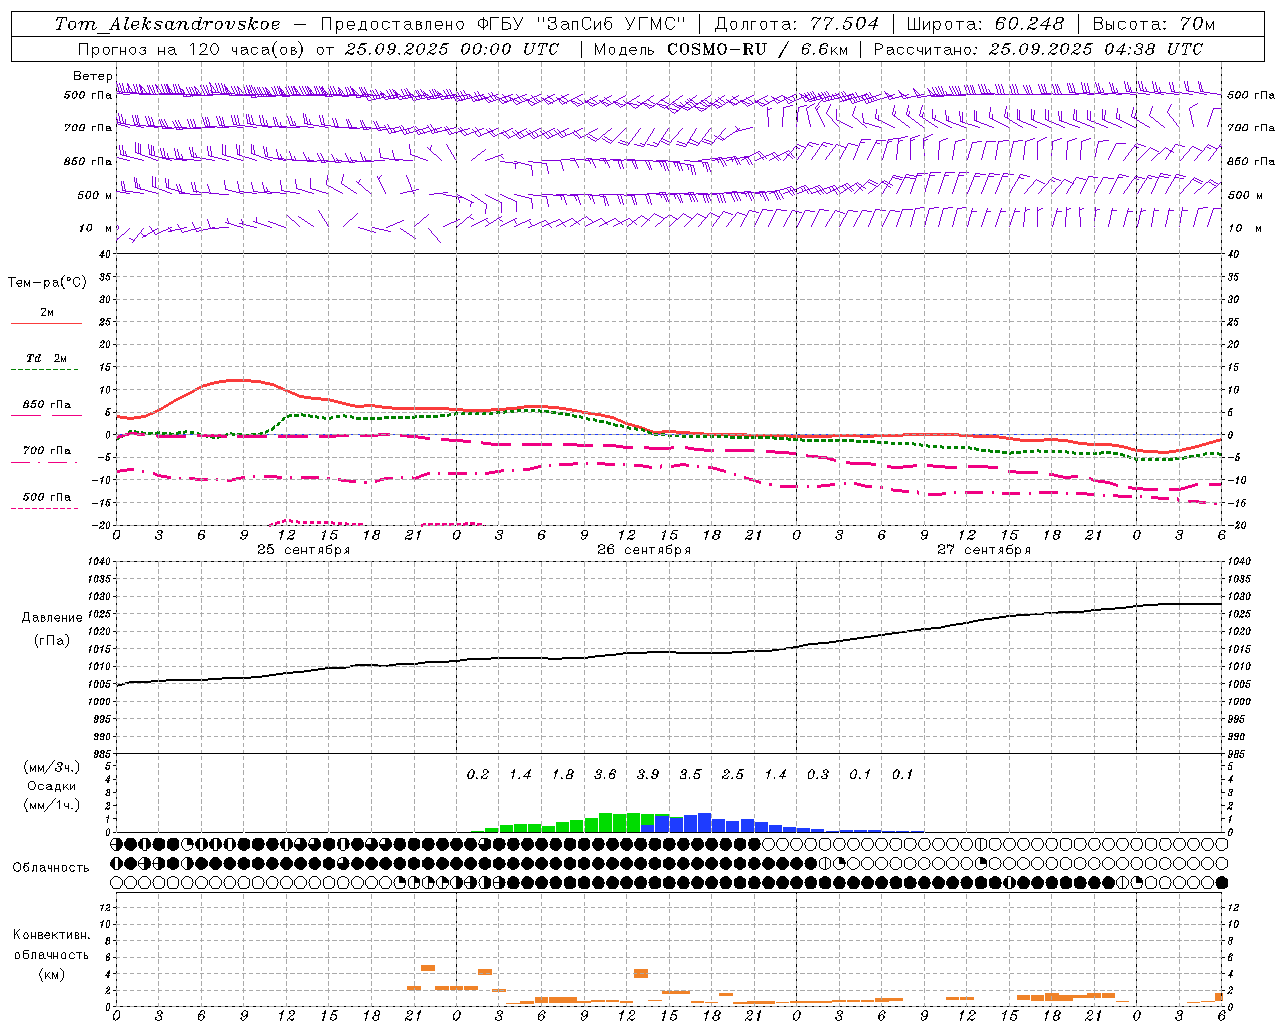The image size is (1280, 1024).
Task: Select the elevation text Высота: 70м
Action: click(x=1154, y=24)
